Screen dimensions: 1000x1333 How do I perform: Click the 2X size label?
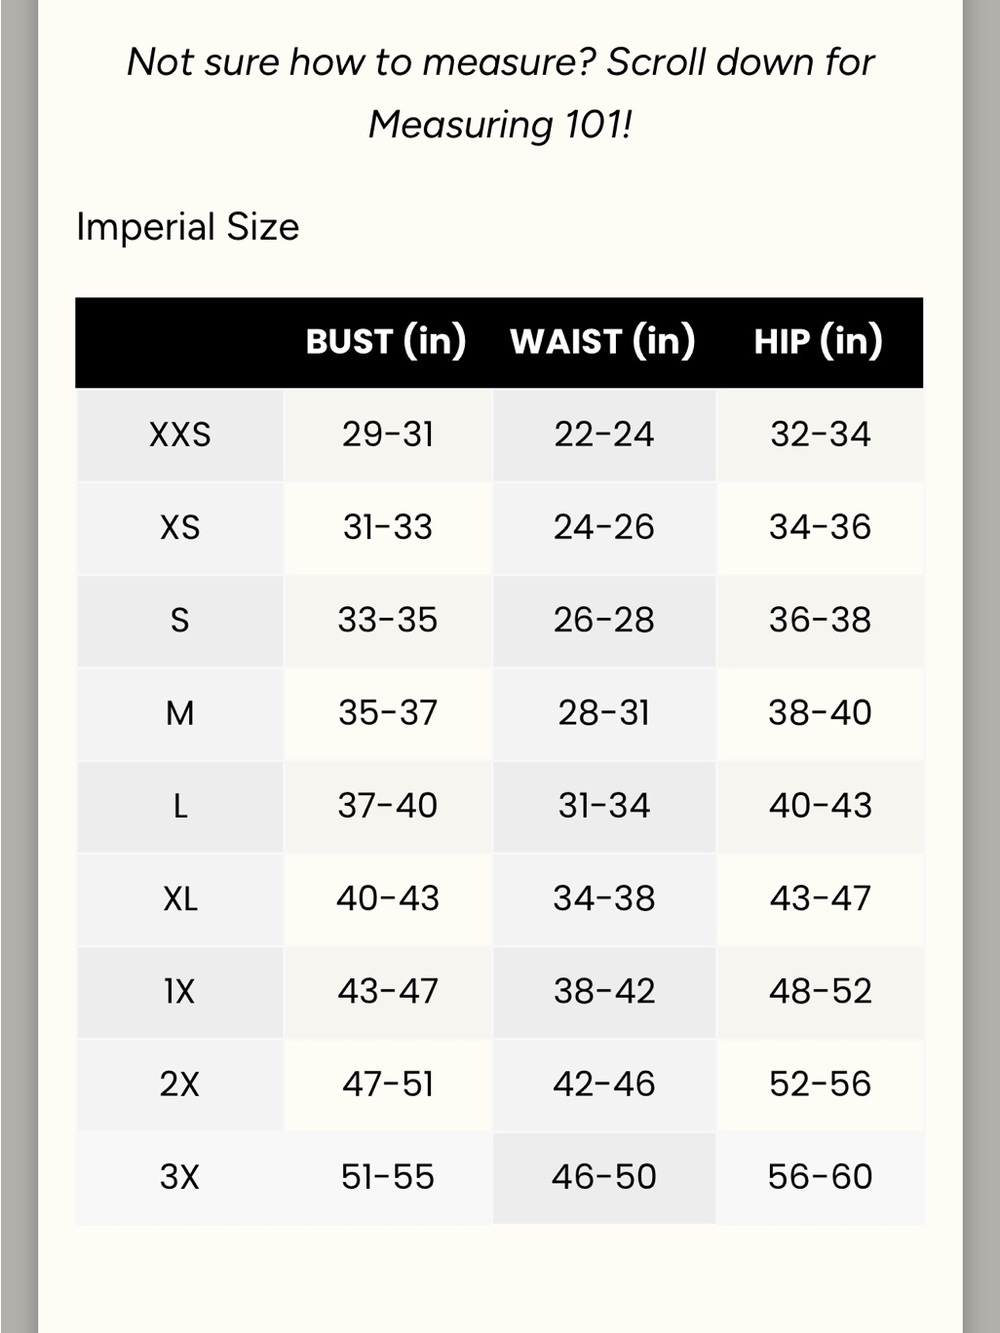point(180,1085)
